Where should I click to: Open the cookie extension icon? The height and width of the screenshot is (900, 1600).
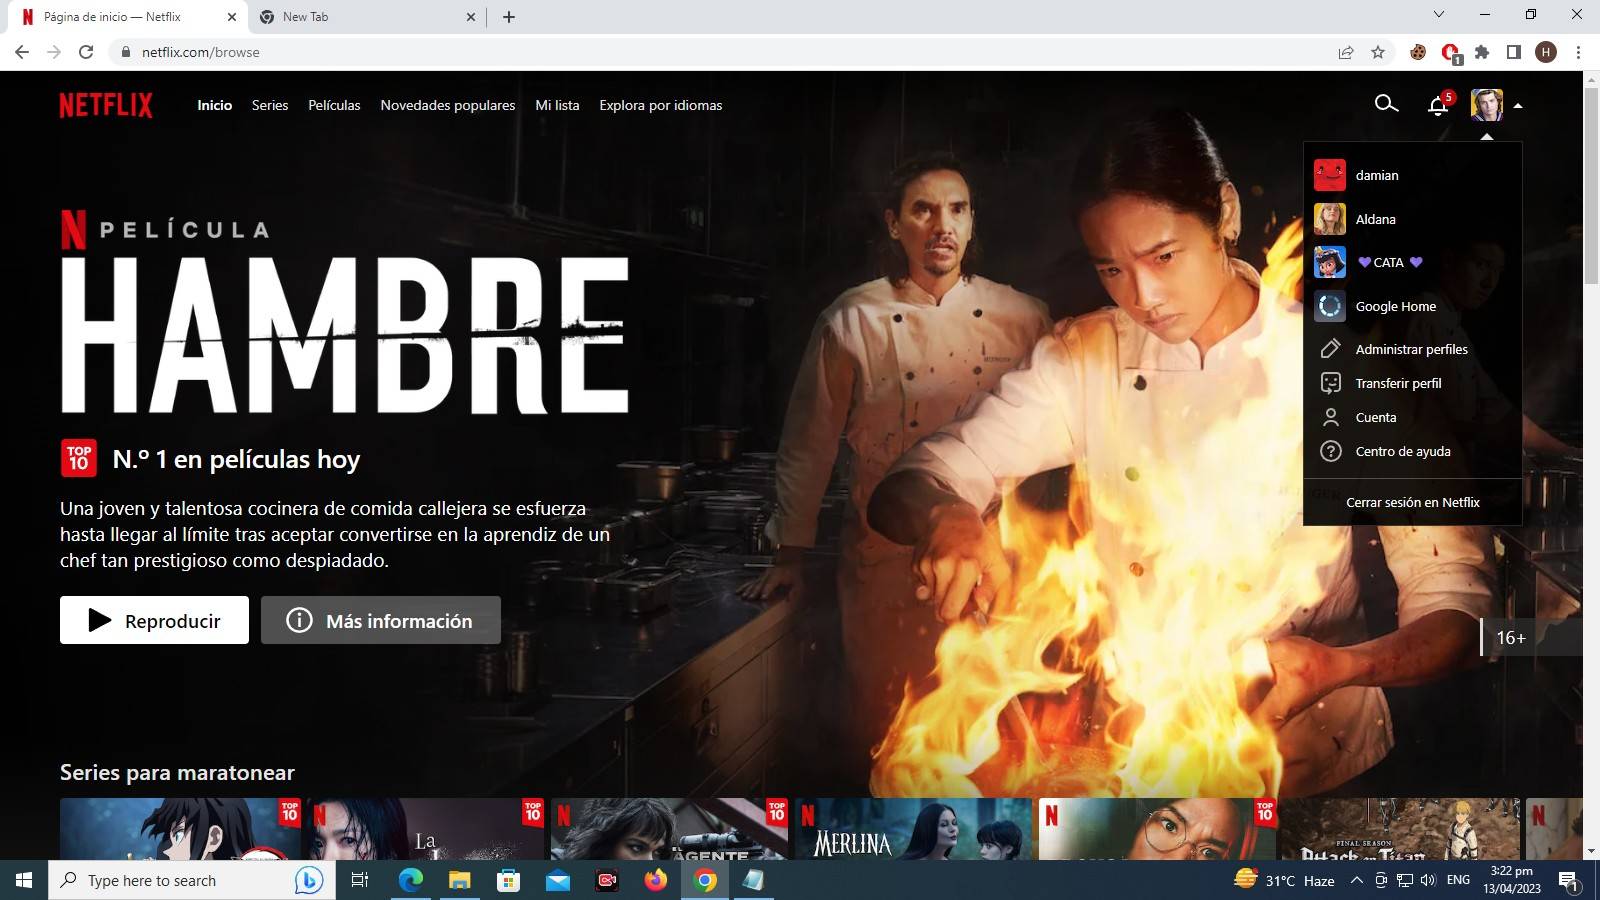1418,52
